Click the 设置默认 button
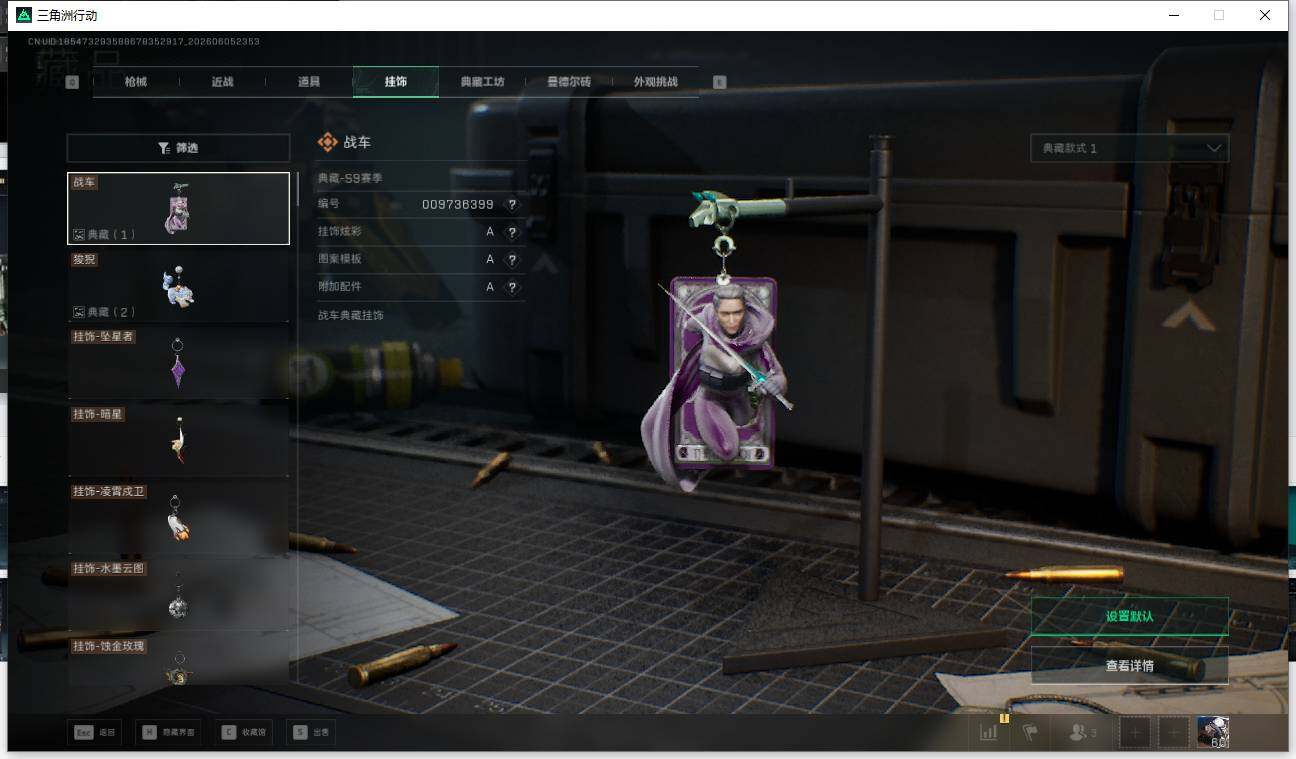Viewport: 1296px width, 759px height. coord(1130,616)
